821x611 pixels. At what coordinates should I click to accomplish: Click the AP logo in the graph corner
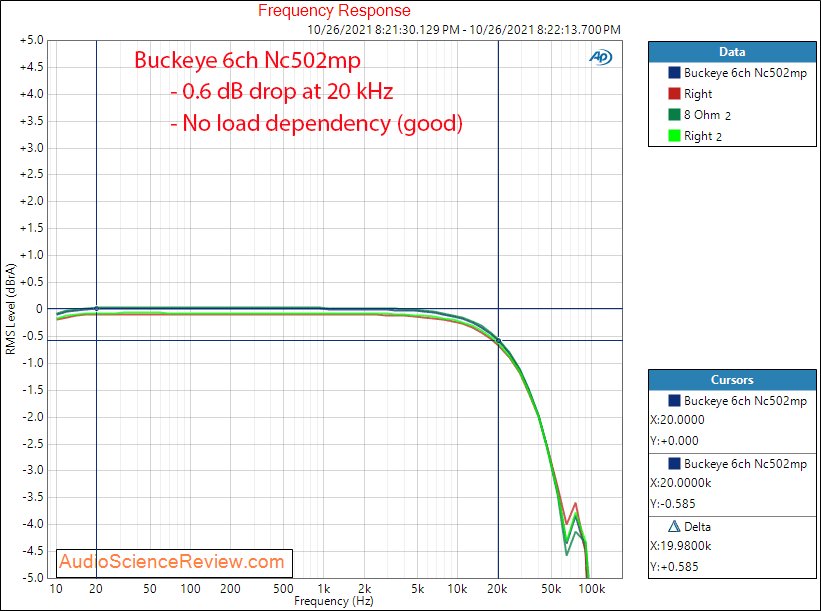(601, 57)
